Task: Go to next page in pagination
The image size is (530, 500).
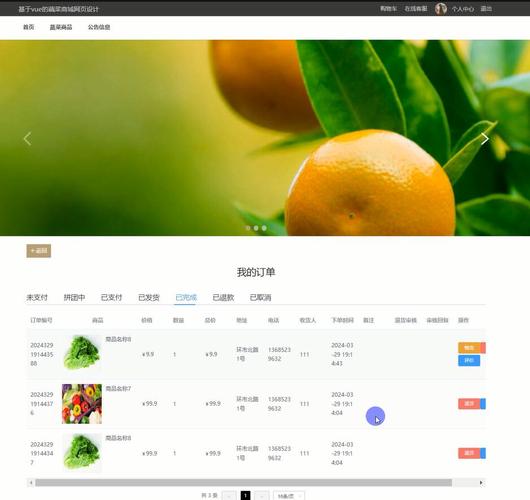Action: tap(262, 496)
